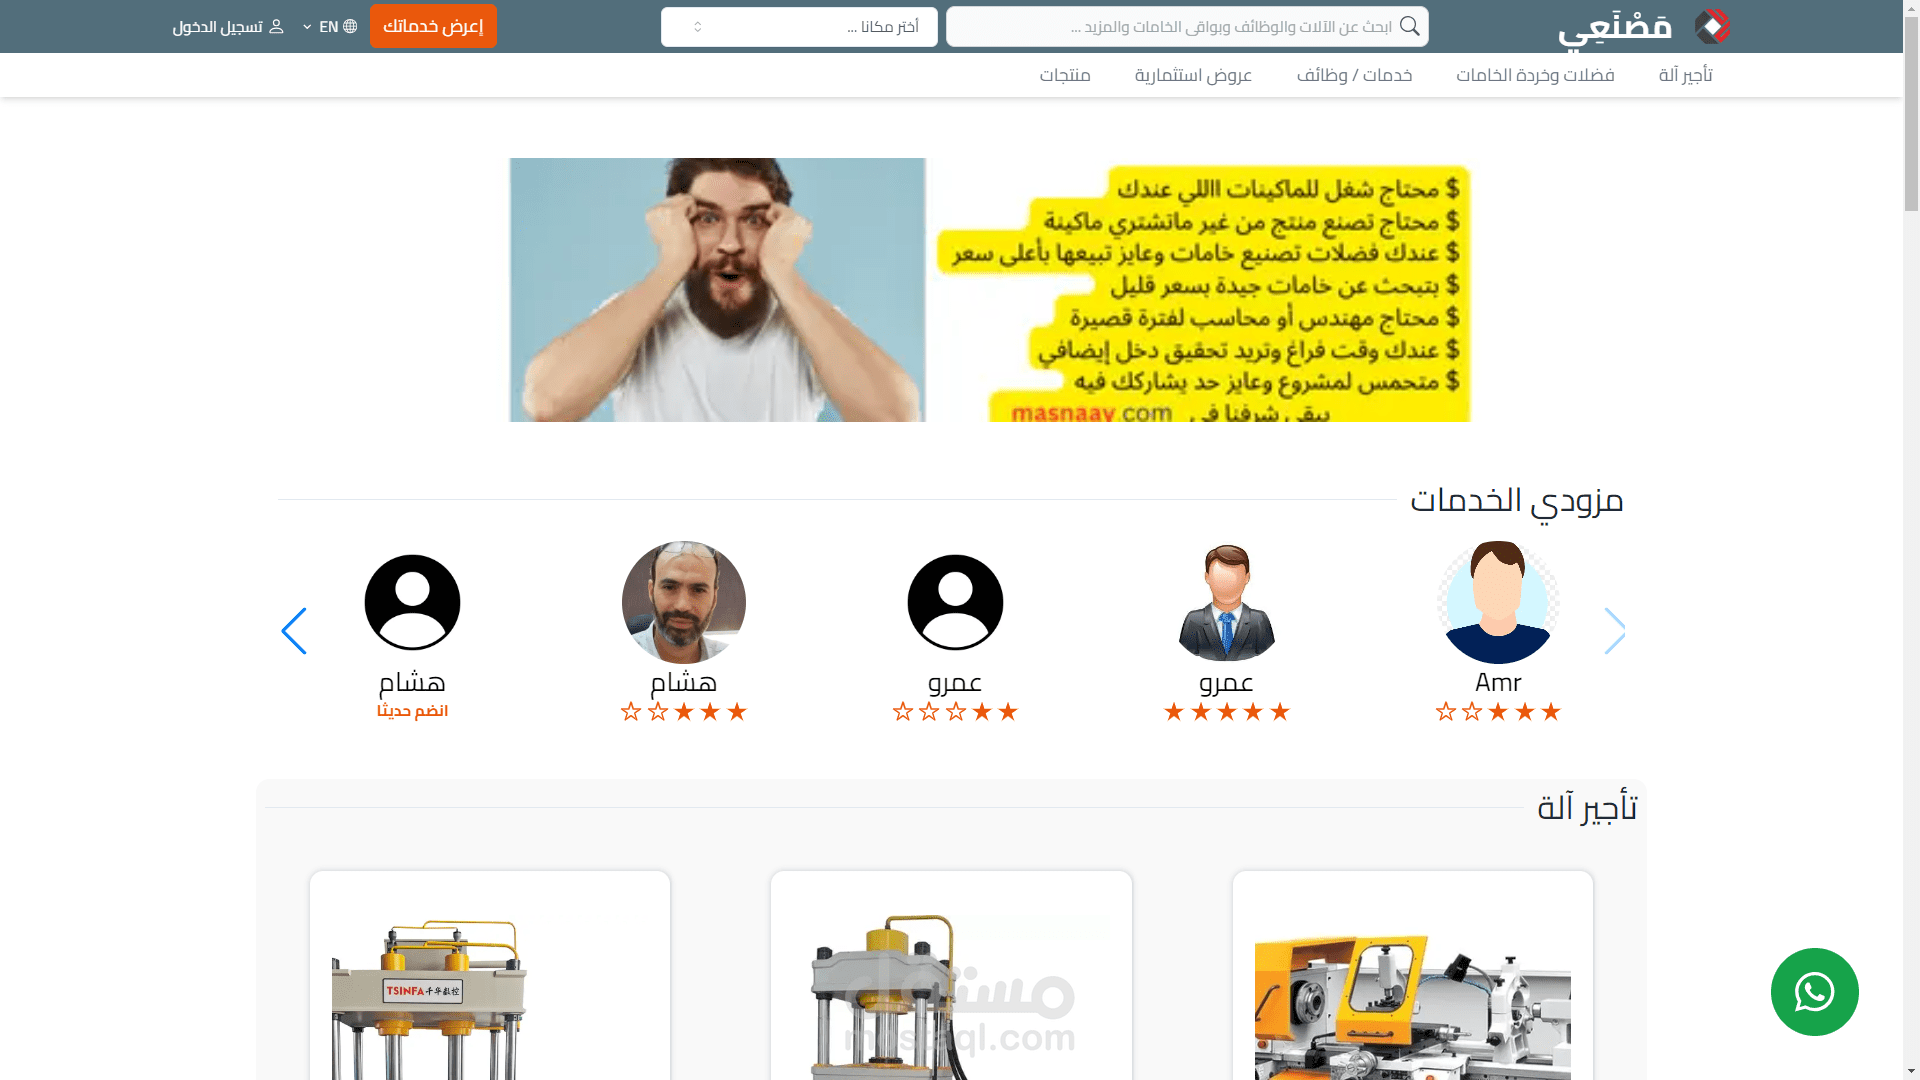The width and height of the screenshot is (1920, 1080).
Task: Open the bearded هشام profile photo
Action: (x=684, y=602)
